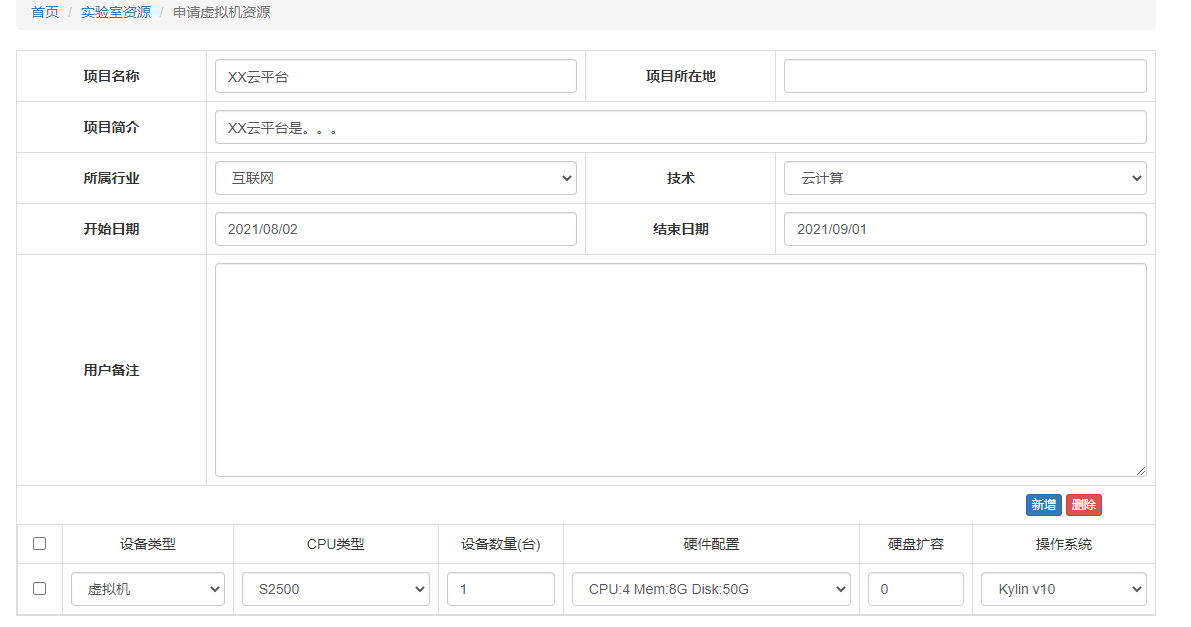The width and height of the screenshot is (1191, 627).
Task: Click inside the 用户备注 text area
Action: click(680, 370)
